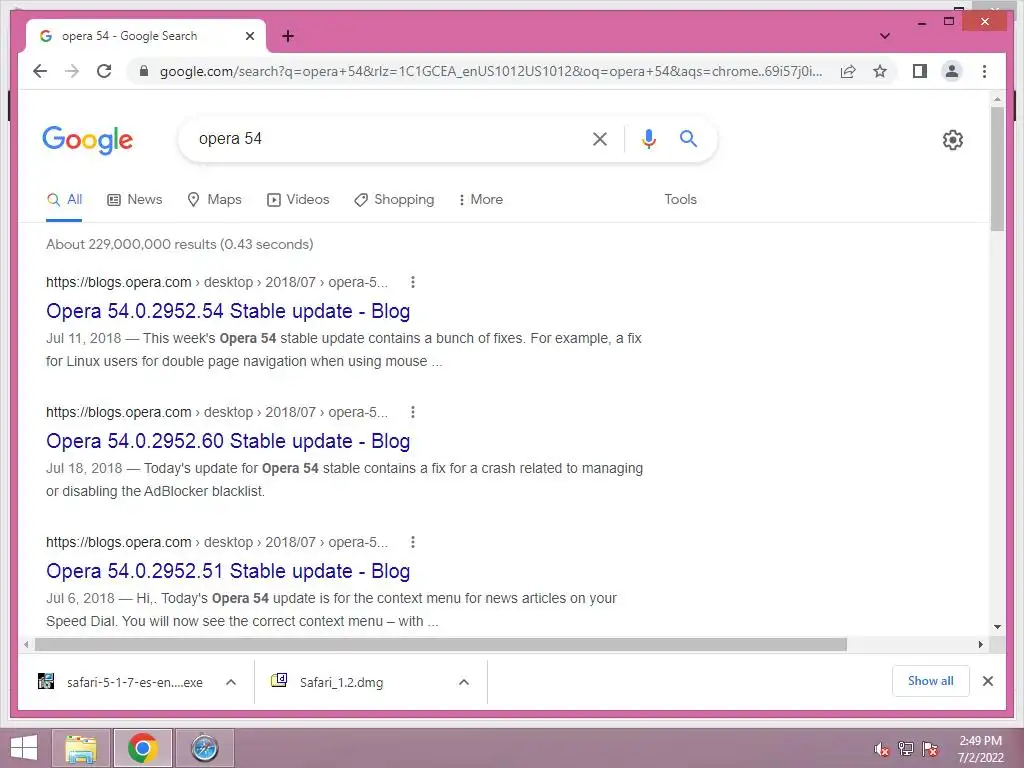Click the Google logo

[88, 140]
